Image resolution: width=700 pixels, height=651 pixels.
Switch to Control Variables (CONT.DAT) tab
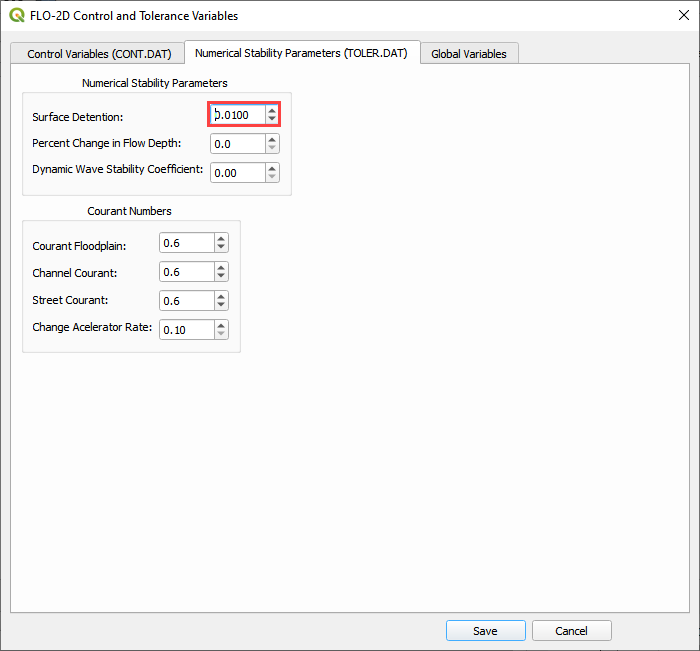[97, 54]
